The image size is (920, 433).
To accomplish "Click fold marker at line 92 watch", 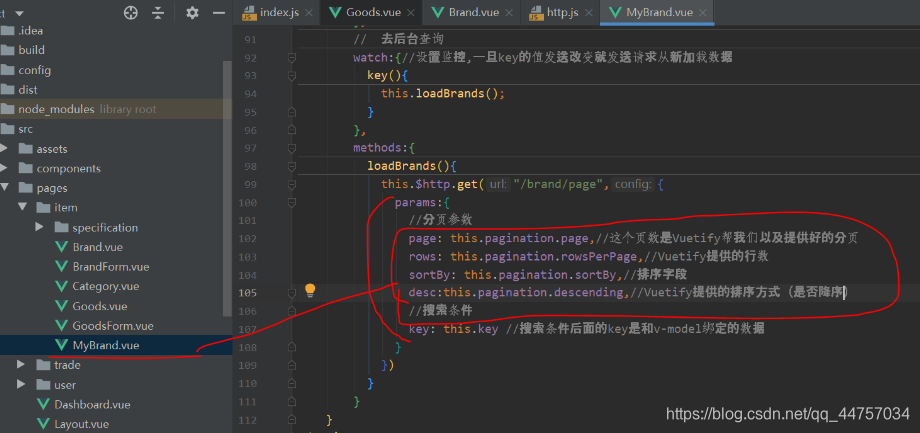I will point(292,57).
